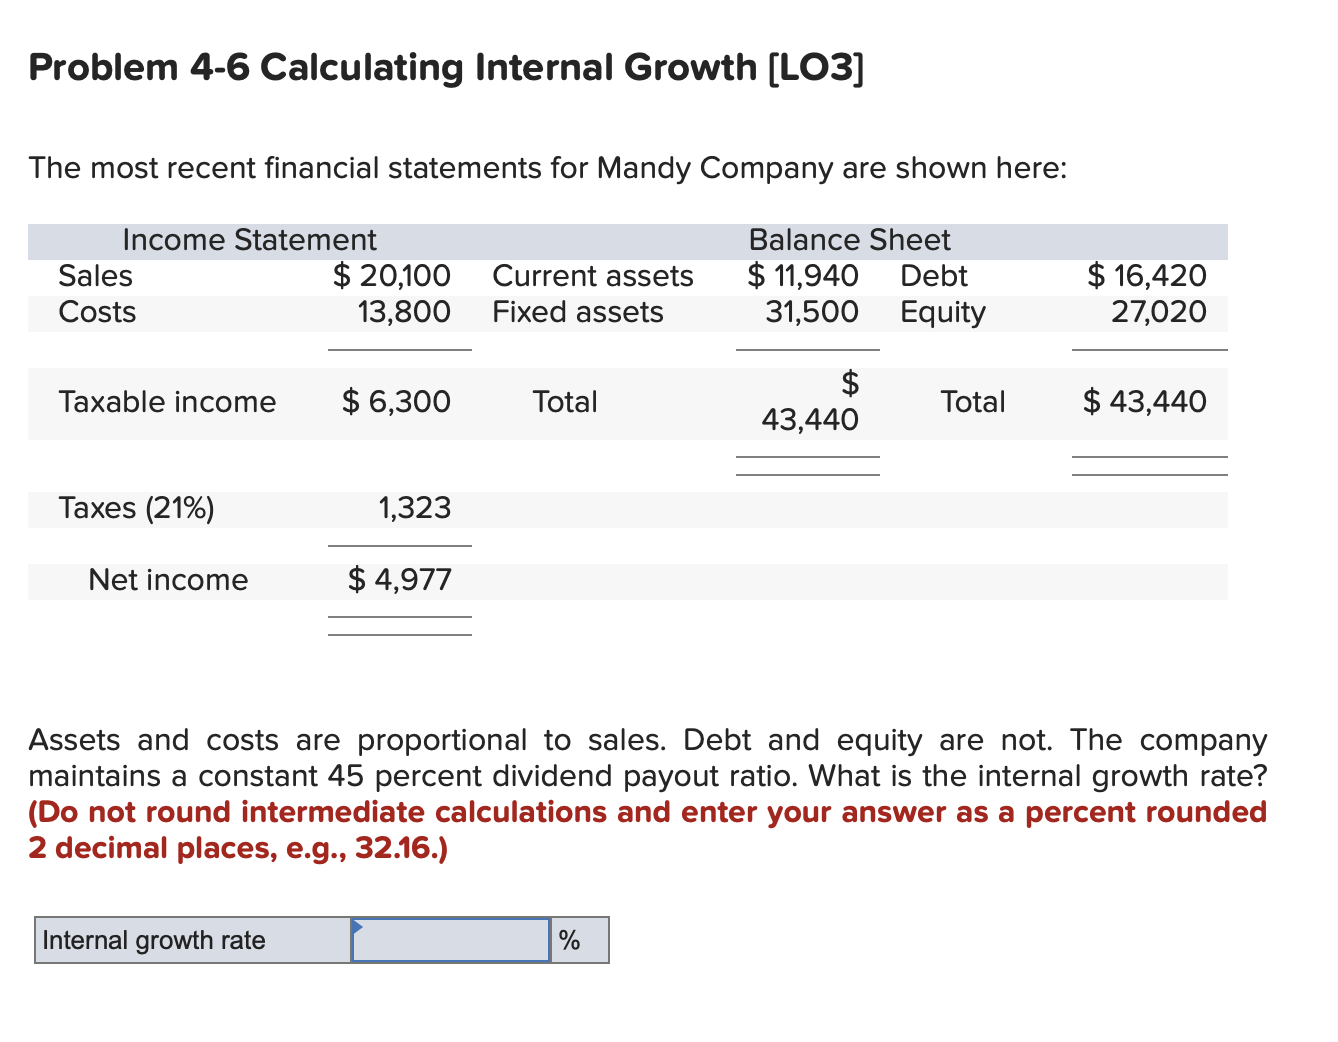Click the Mandy Company intro sentence
This screenshot has height=1042, width=1338.
point(548,167)
